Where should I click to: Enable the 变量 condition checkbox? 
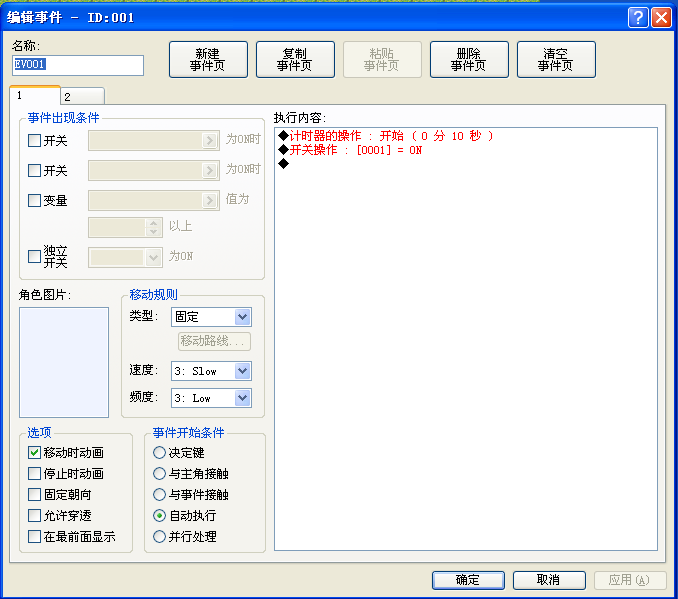[34, 200]
